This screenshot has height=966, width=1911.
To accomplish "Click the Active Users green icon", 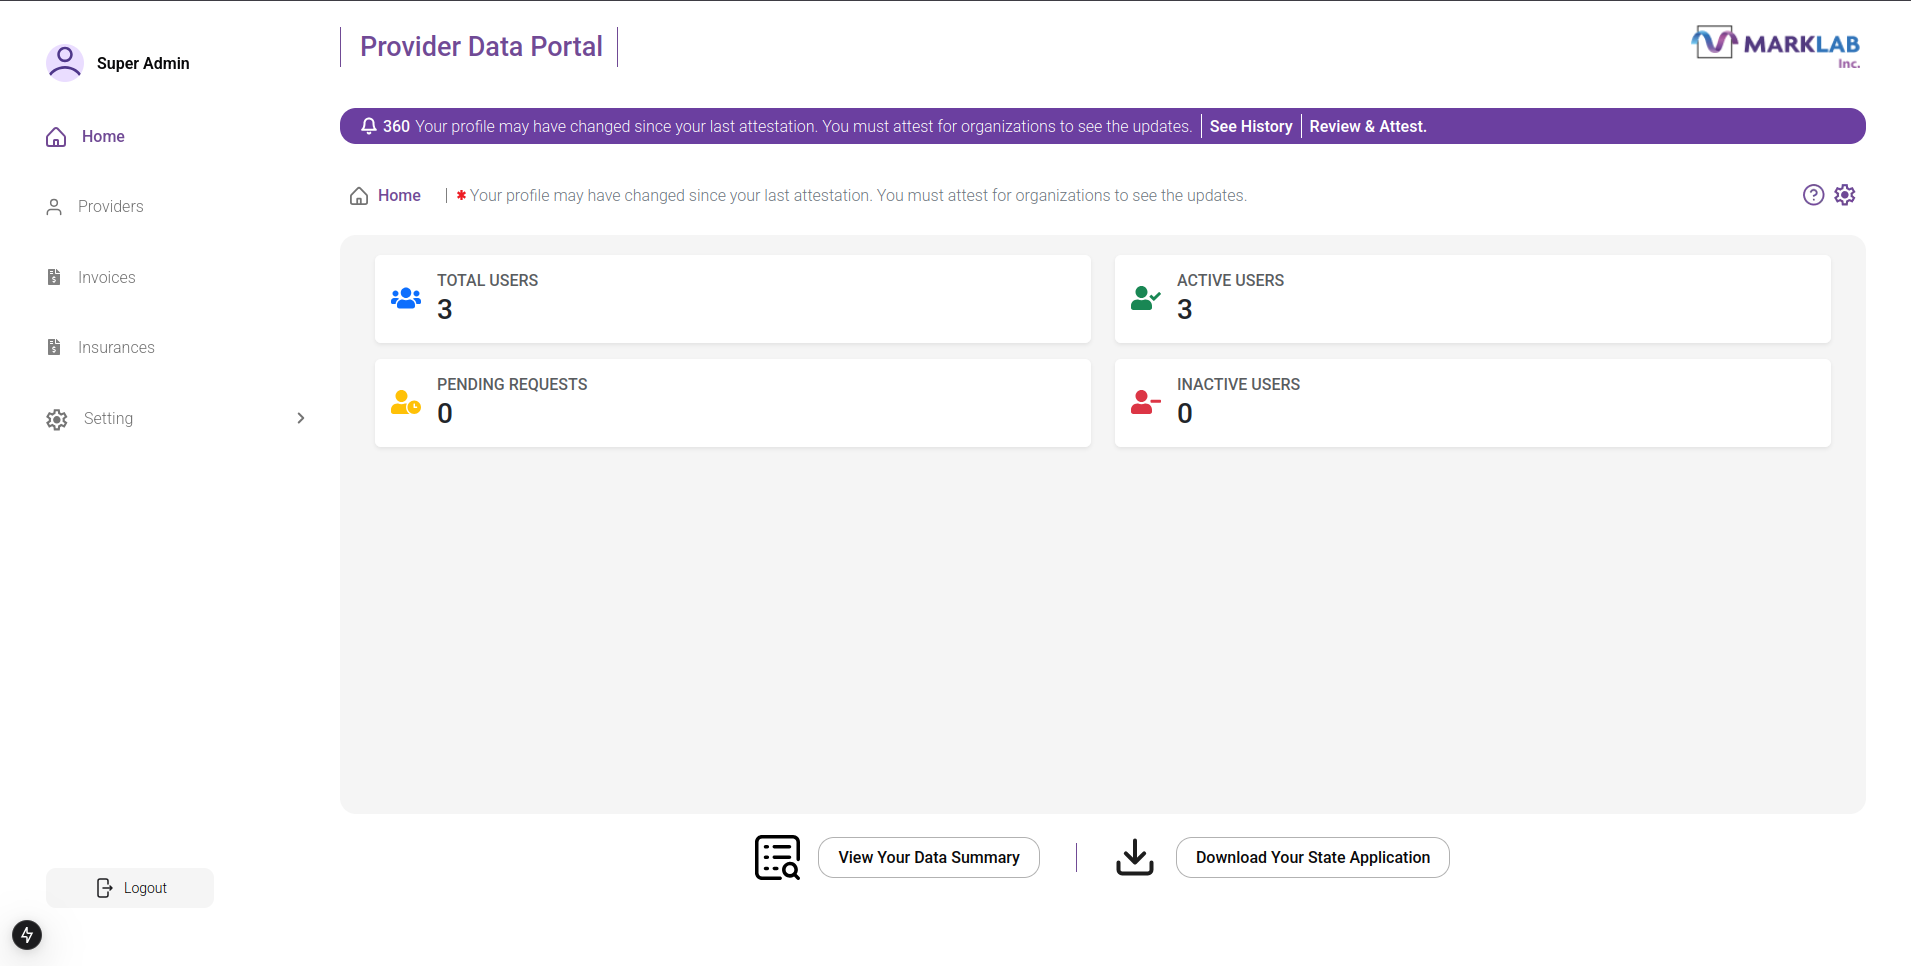I will 1145,298.
